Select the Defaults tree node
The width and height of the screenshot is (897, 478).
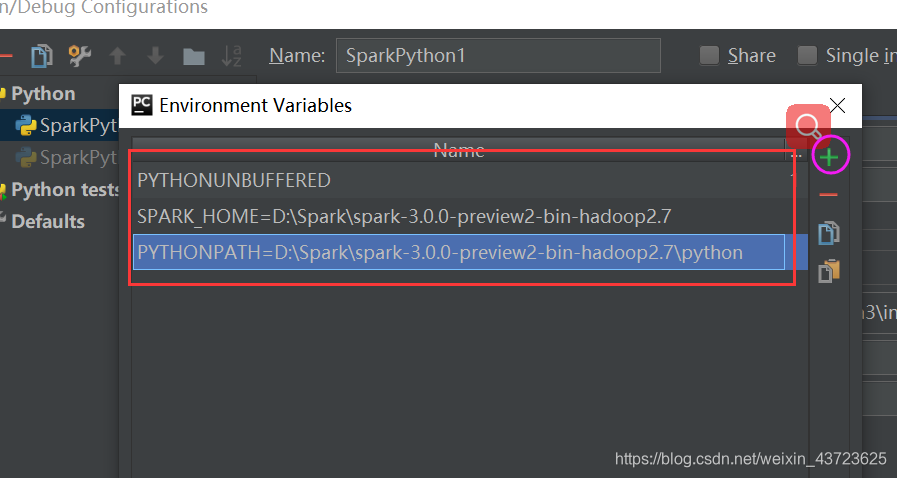tap(47, 221)
